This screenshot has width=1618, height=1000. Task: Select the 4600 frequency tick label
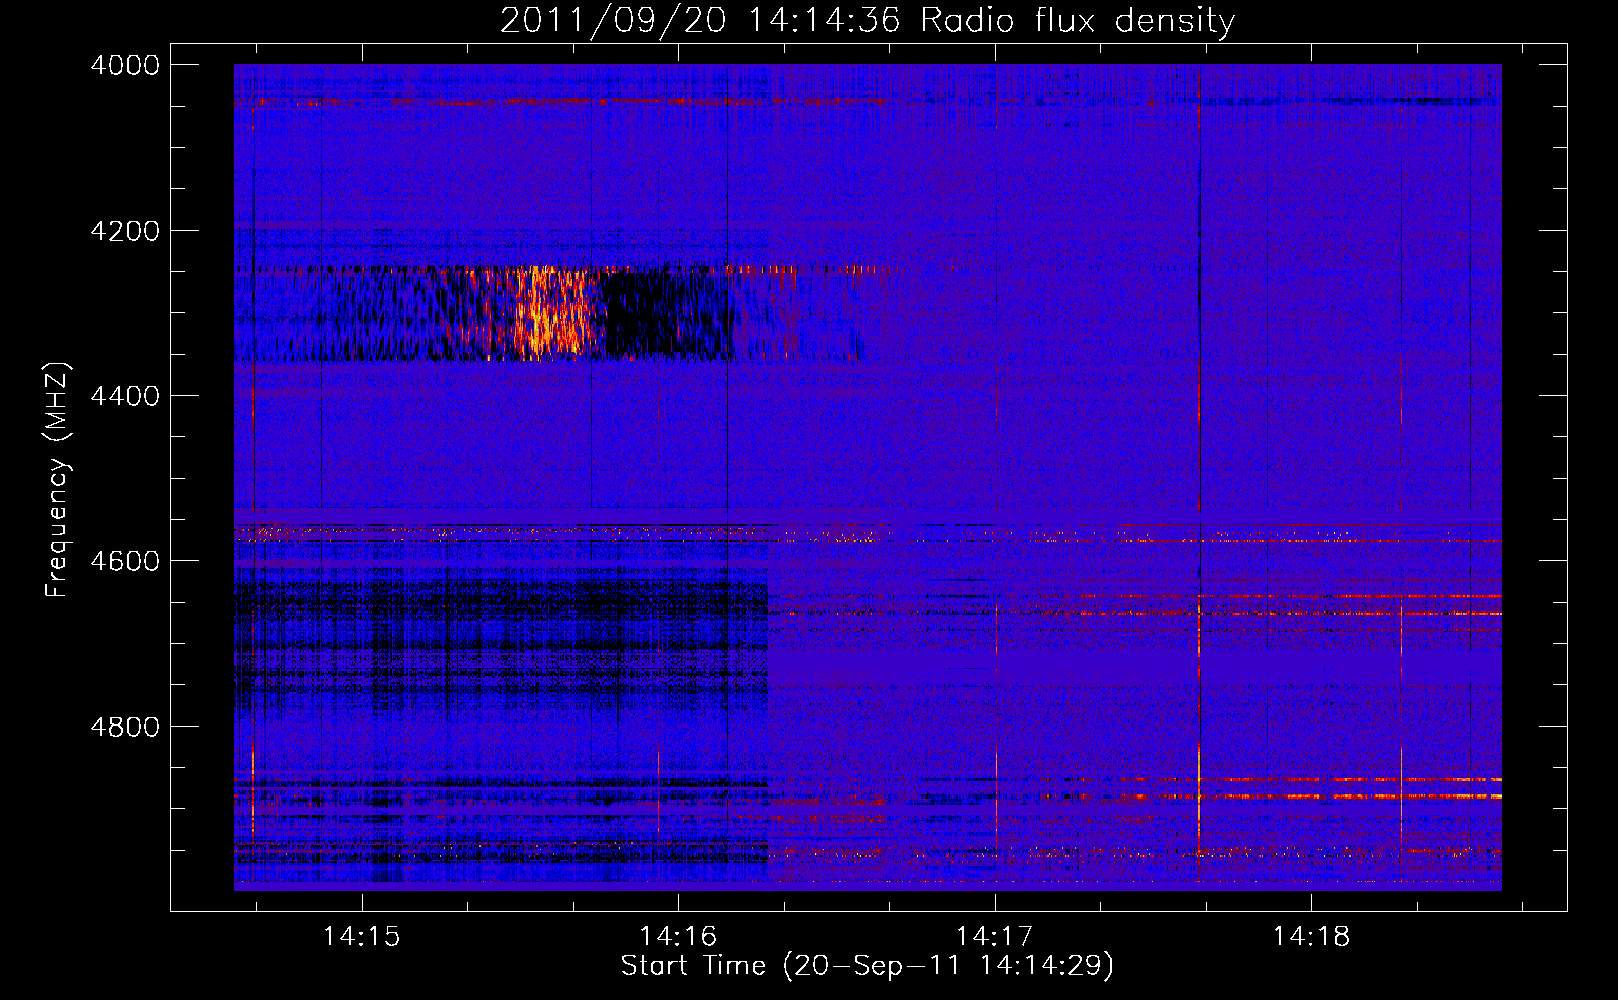[124, 561]
